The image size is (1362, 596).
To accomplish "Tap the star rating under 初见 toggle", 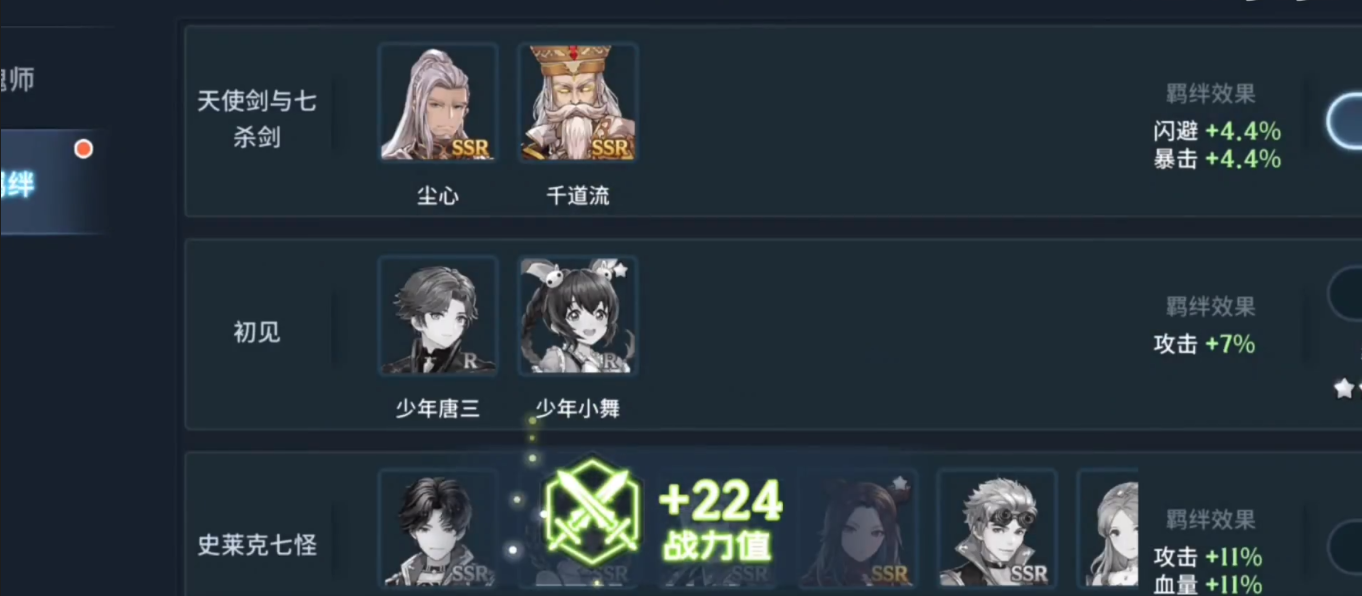I will coord(1348,388).
